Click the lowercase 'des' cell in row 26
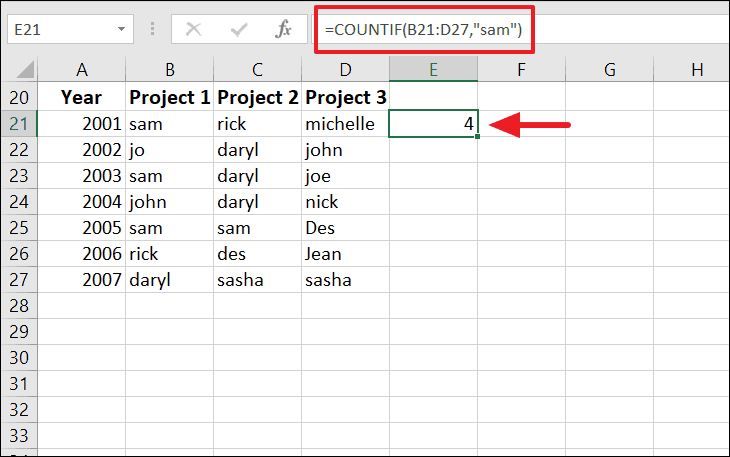Screen dimensions: 730x457 [x=257, y=254]
